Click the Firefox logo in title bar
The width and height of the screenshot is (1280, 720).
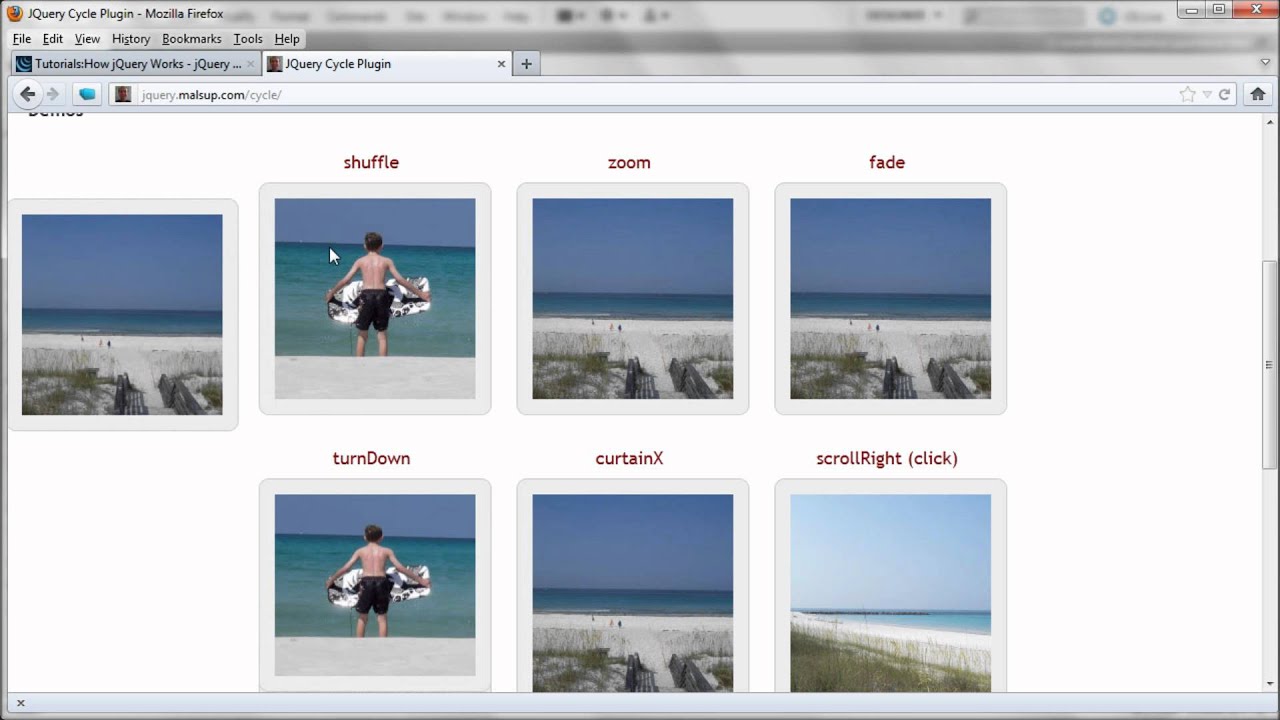click(x=14, y=14)
